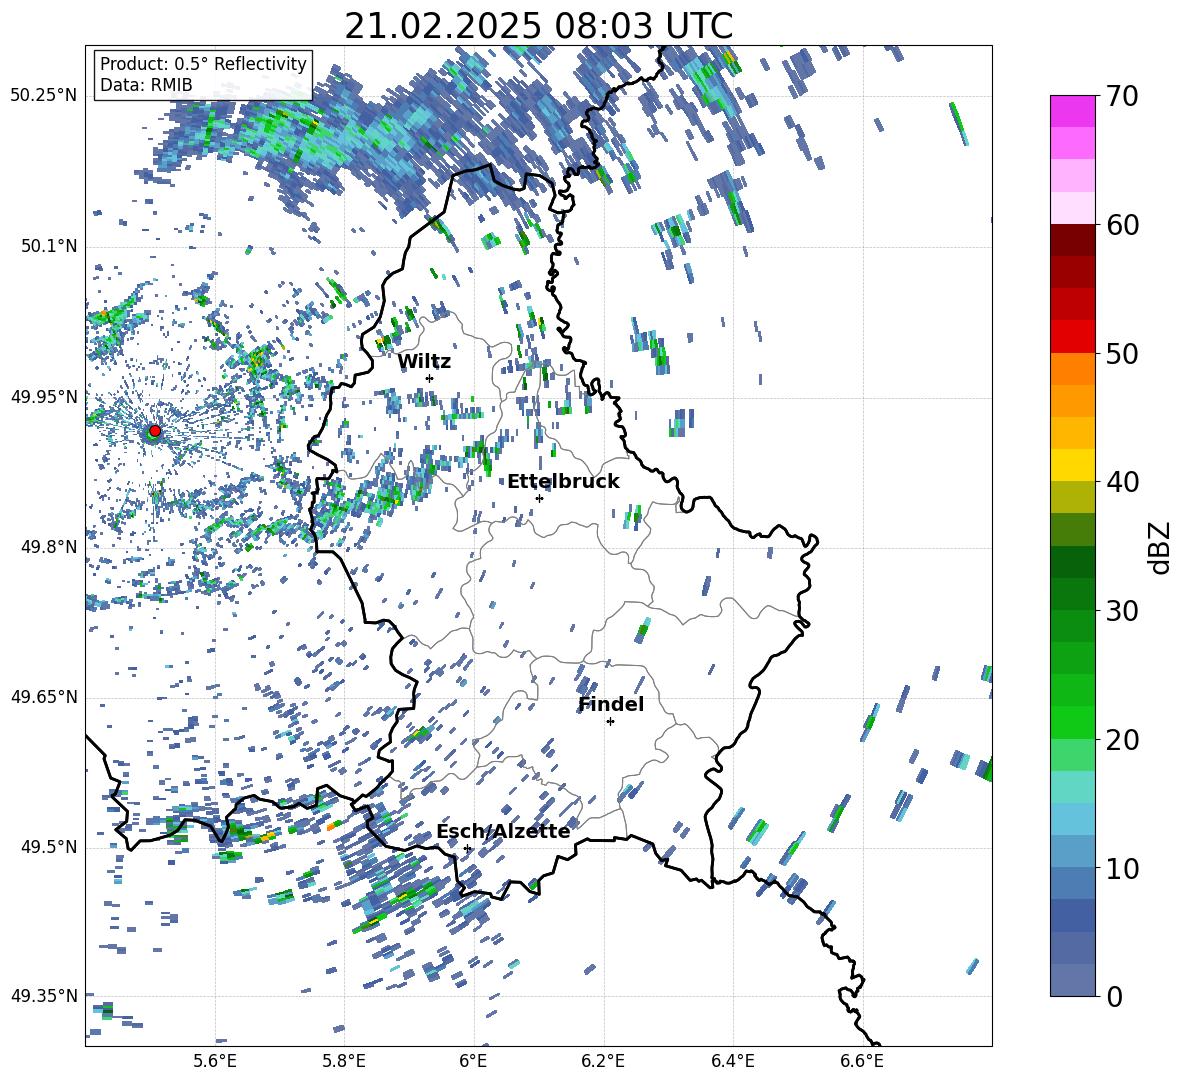1184x1081 pixels.
Task: Click the 'Data: RMIB' text
Action: pyautogui.click(x=146, y=85)
